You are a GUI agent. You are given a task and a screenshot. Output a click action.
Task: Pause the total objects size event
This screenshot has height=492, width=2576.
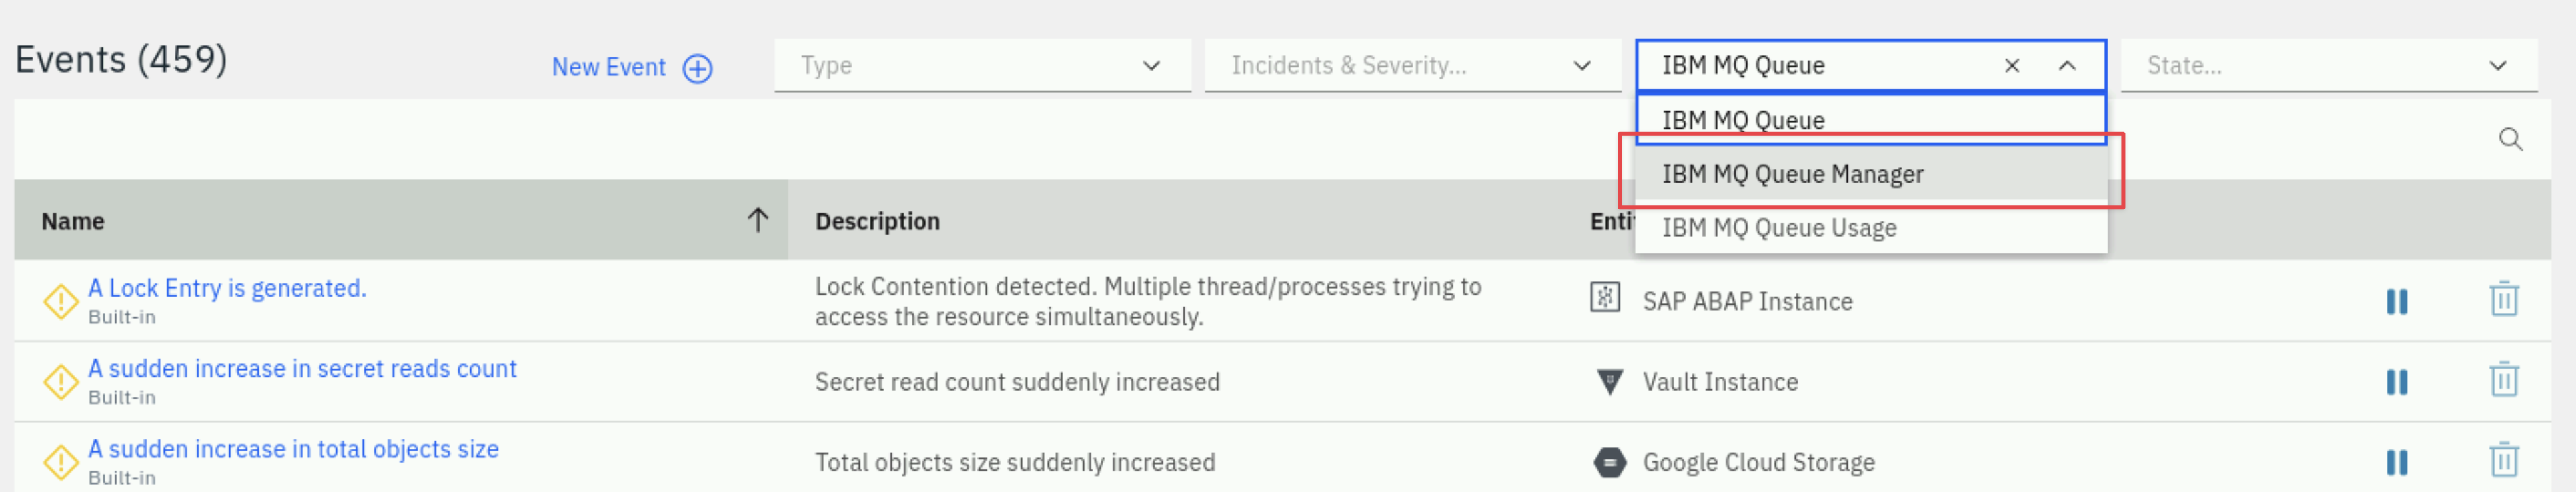(2396, 462)
